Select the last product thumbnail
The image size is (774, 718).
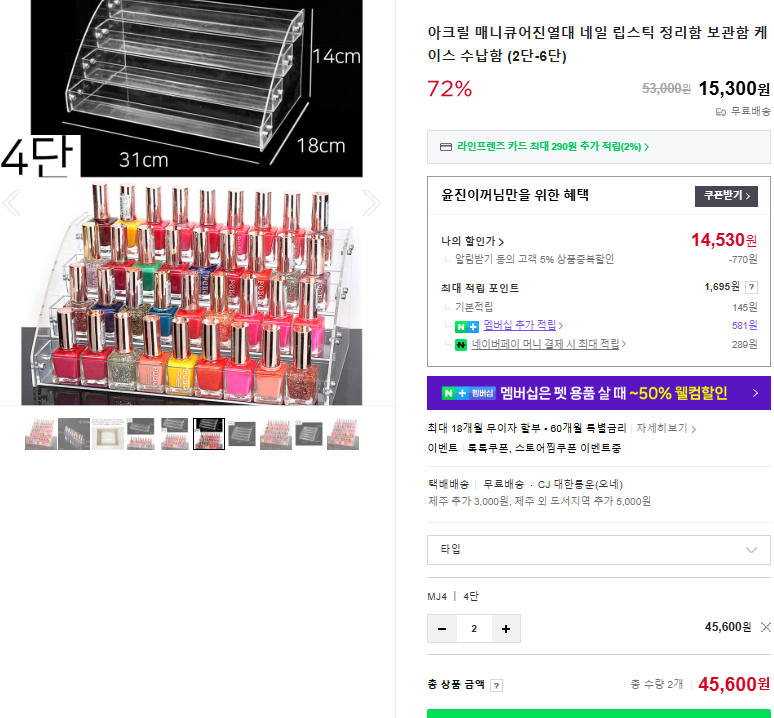(343, 434)
